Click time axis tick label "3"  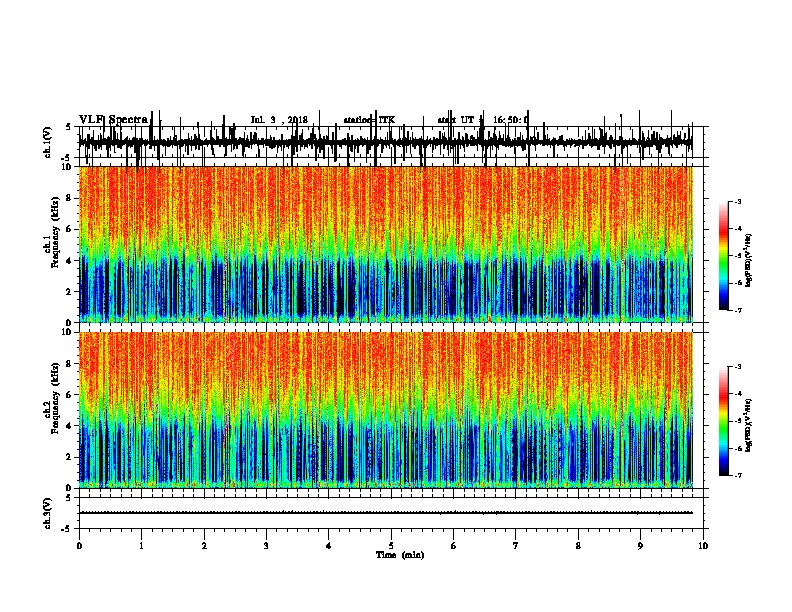coord(266,546)
